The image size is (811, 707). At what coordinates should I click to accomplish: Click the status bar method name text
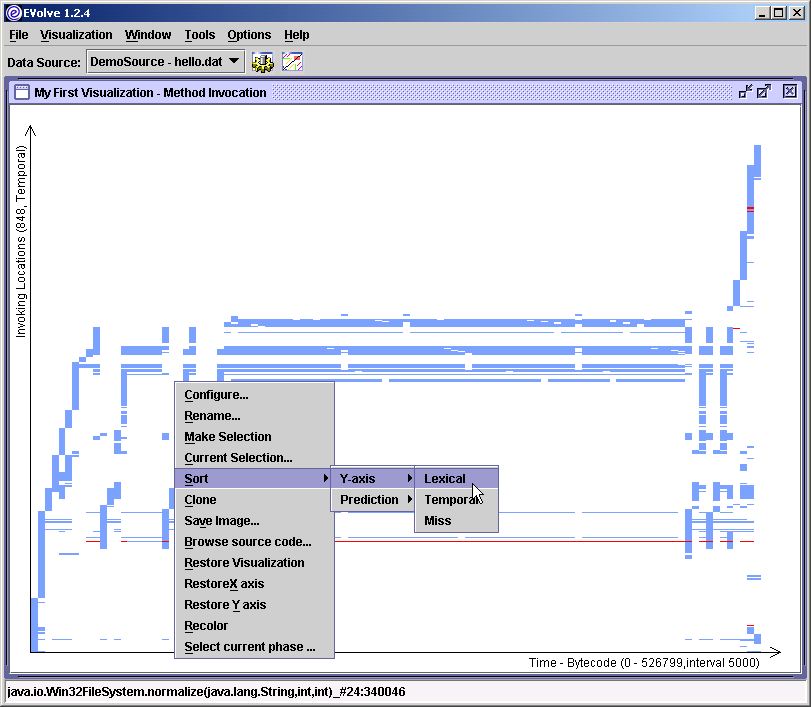tap(206, 691)
